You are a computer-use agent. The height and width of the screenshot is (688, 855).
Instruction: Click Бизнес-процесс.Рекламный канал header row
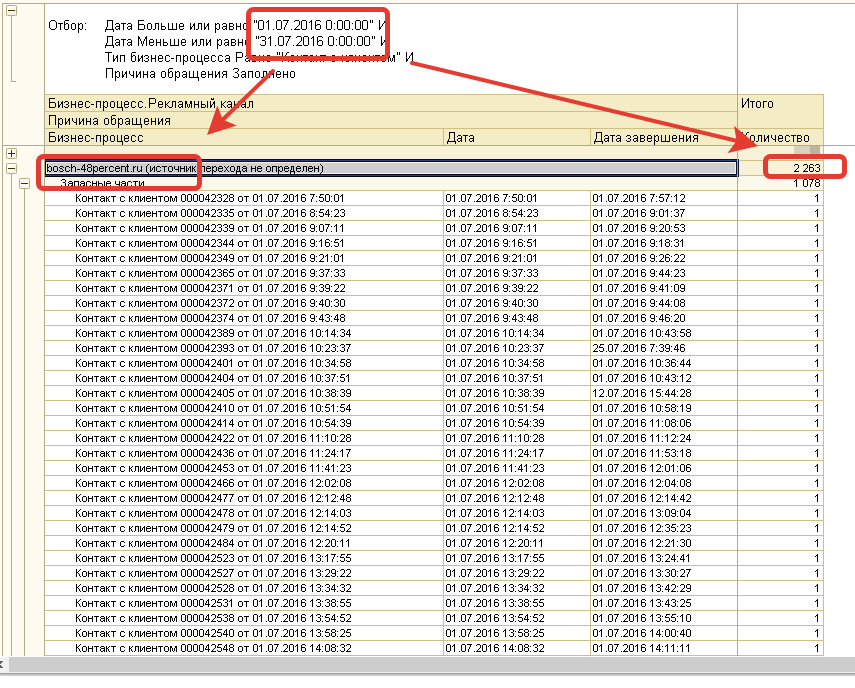[x=391, y=104]
